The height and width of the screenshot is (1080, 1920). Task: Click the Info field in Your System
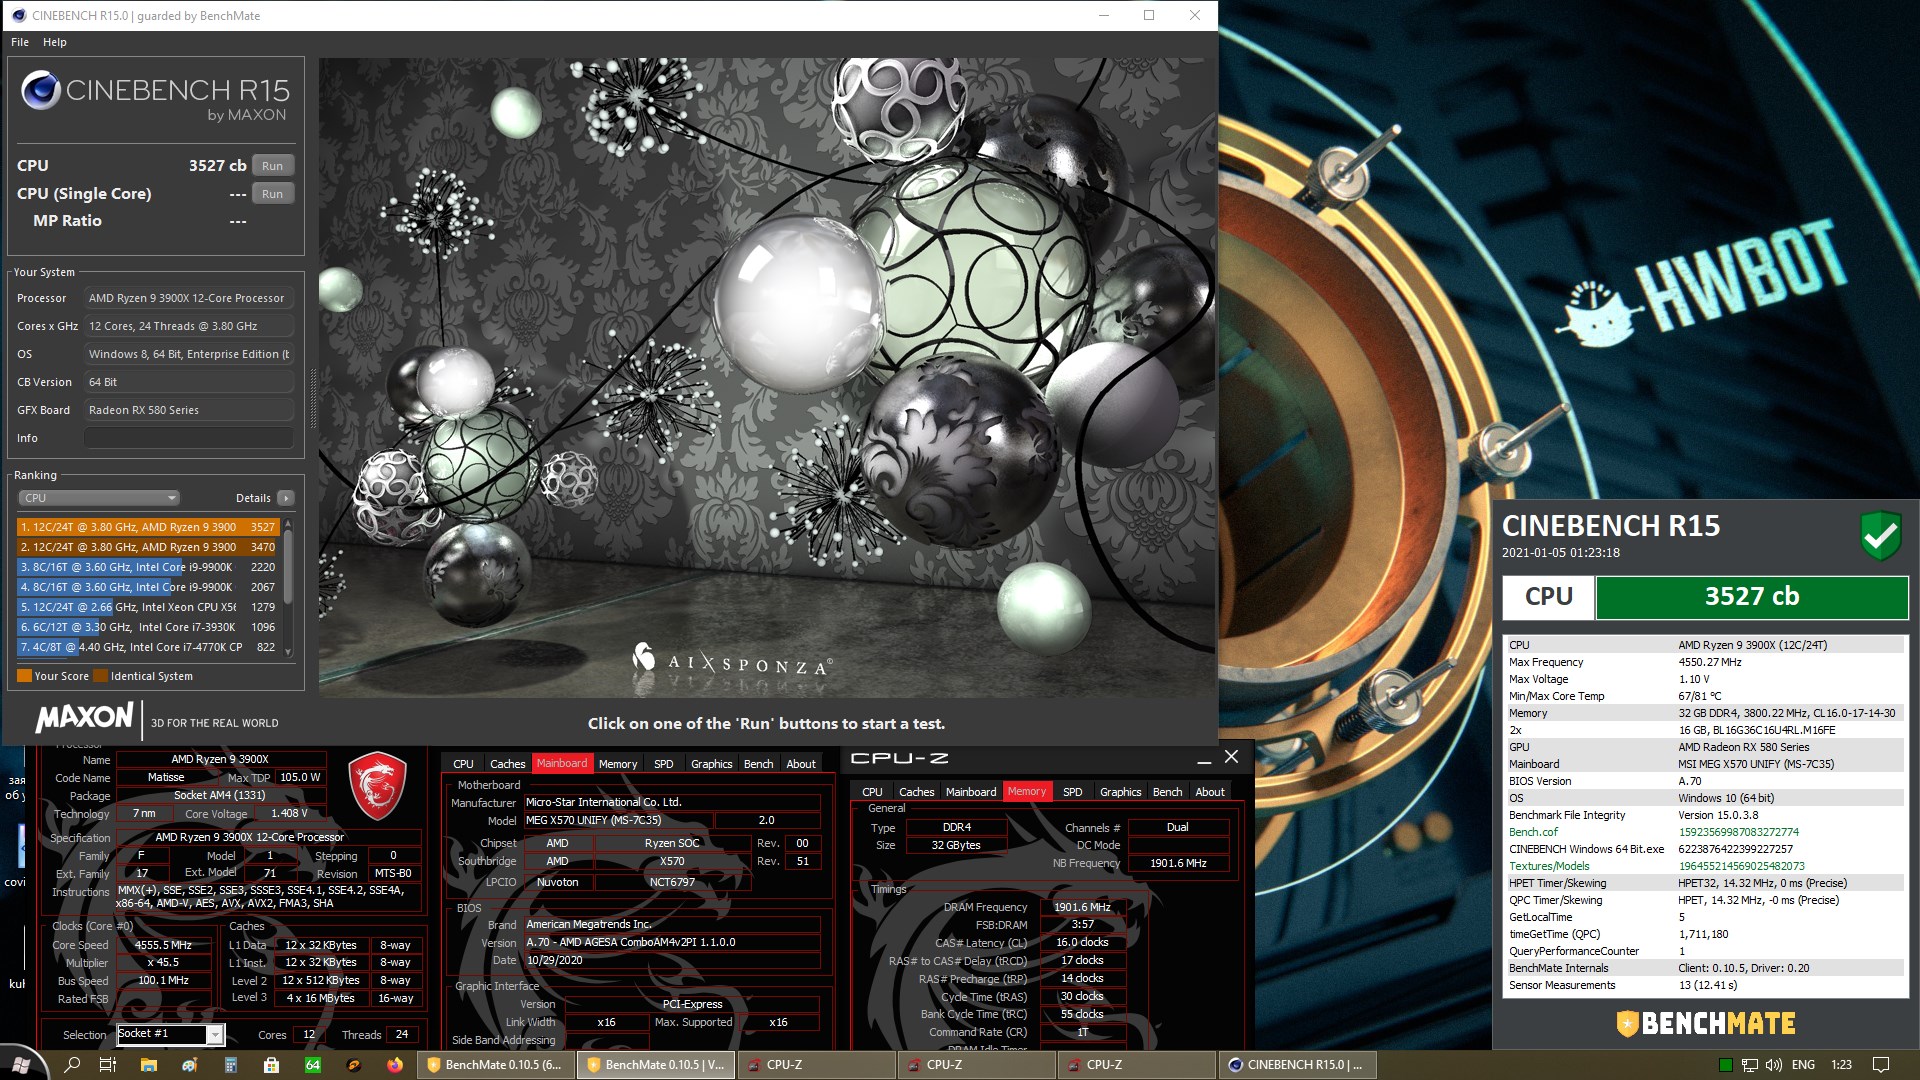pyautogui.click(x=189, y=438)
